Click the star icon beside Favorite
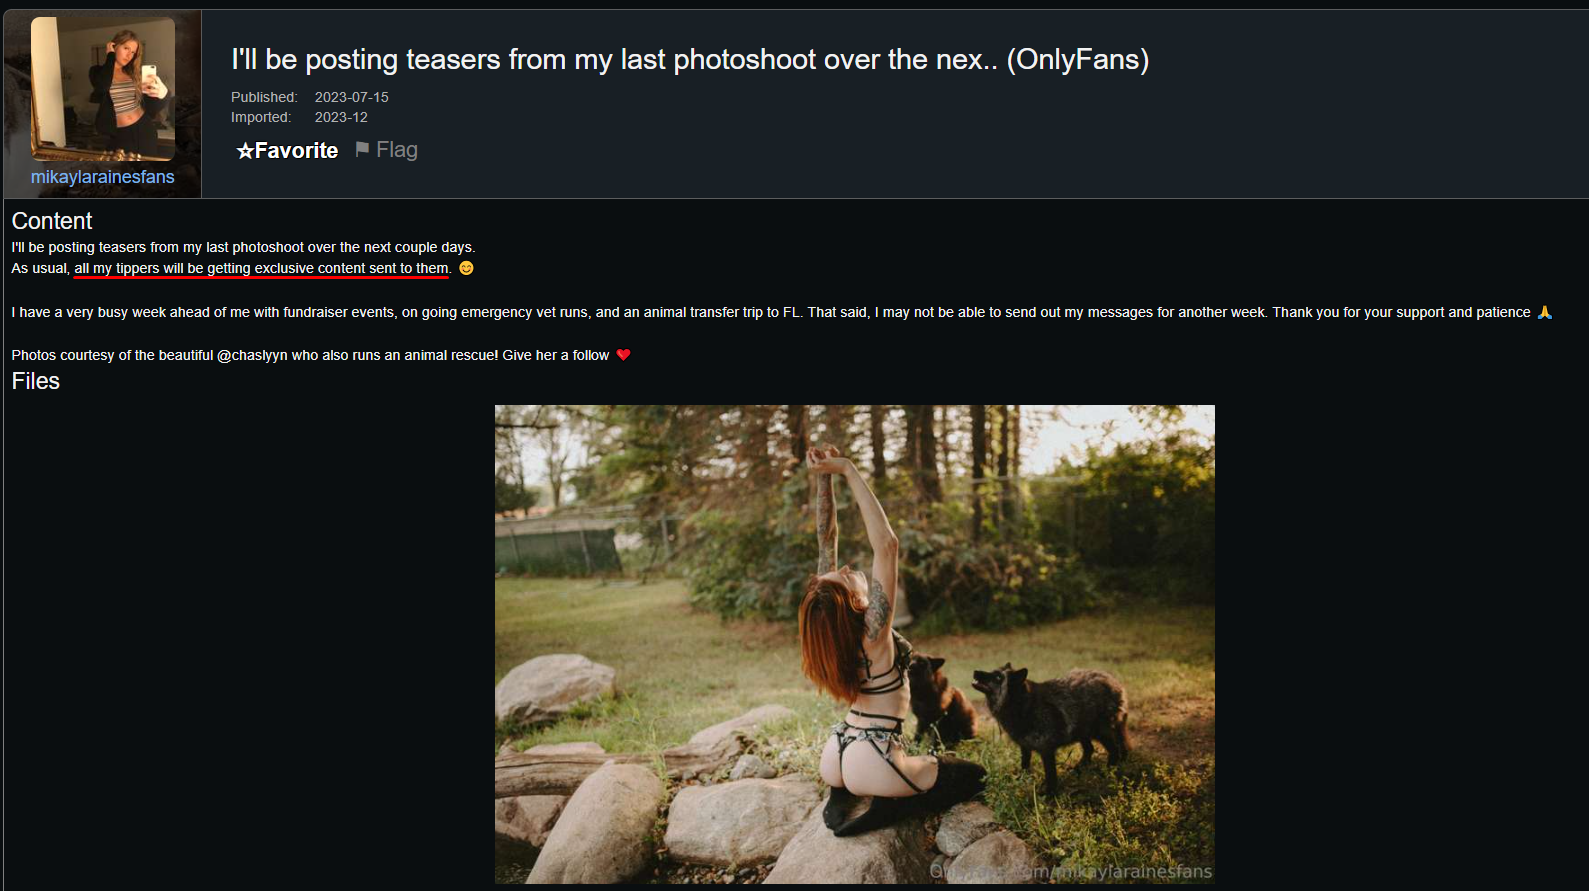Viewport: 1589px width, 891px height. pyautogui.click(x=245, y=151)
